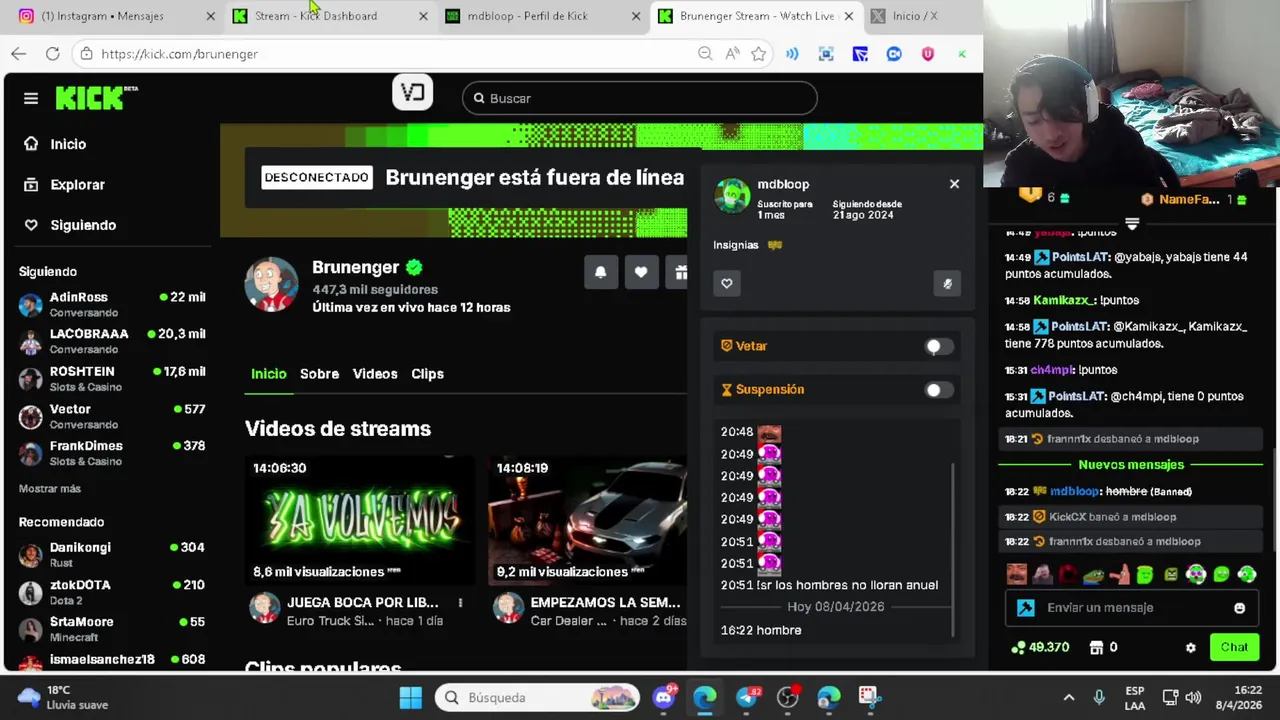Go to Siguiendo in left sidebar

tap(70, 225)
